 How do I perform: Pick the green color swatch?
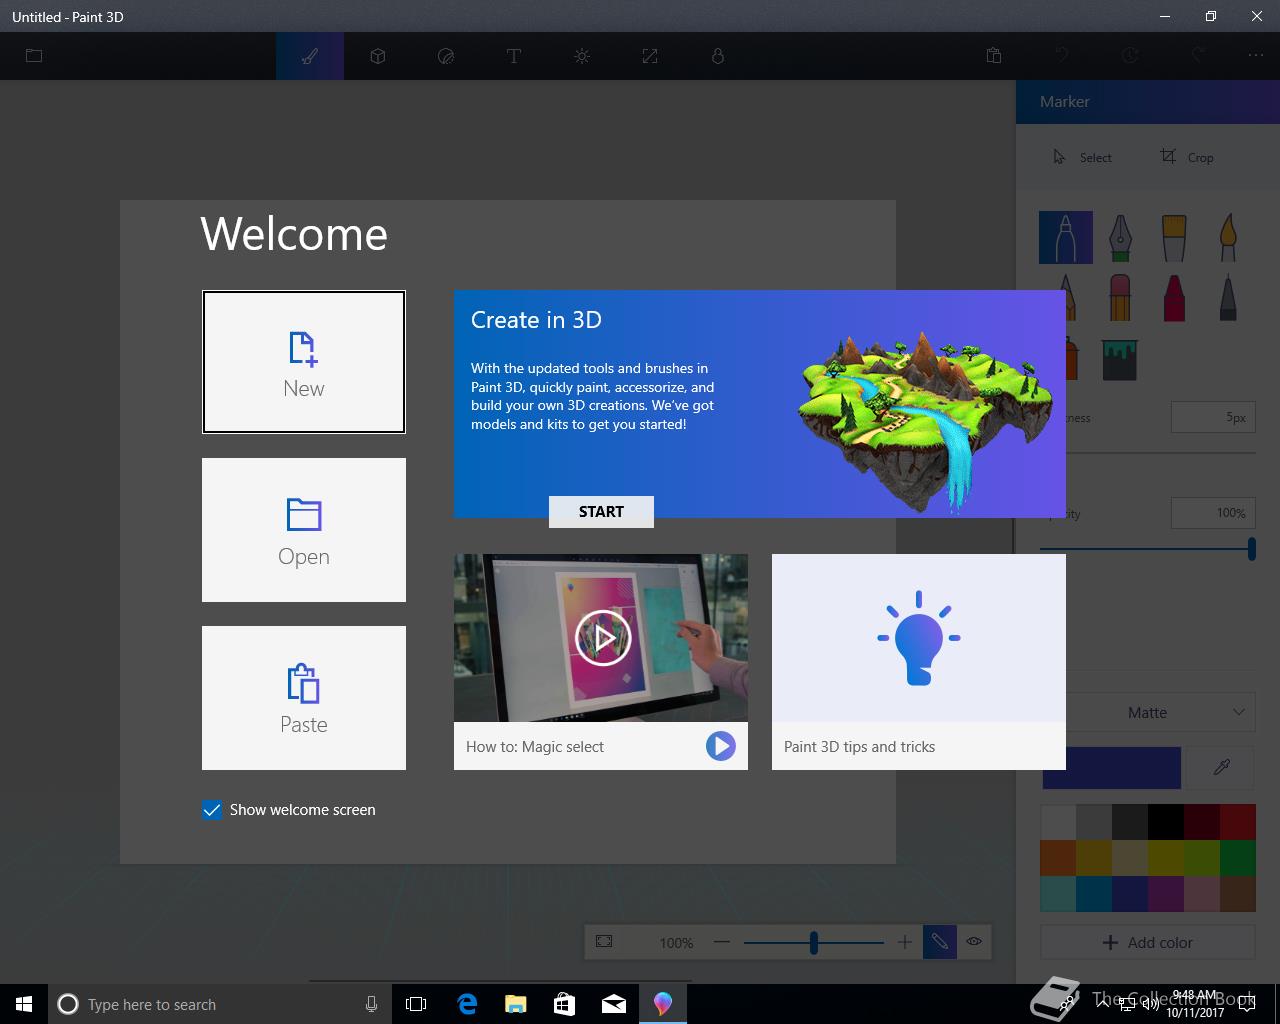tap(1238, 858)
